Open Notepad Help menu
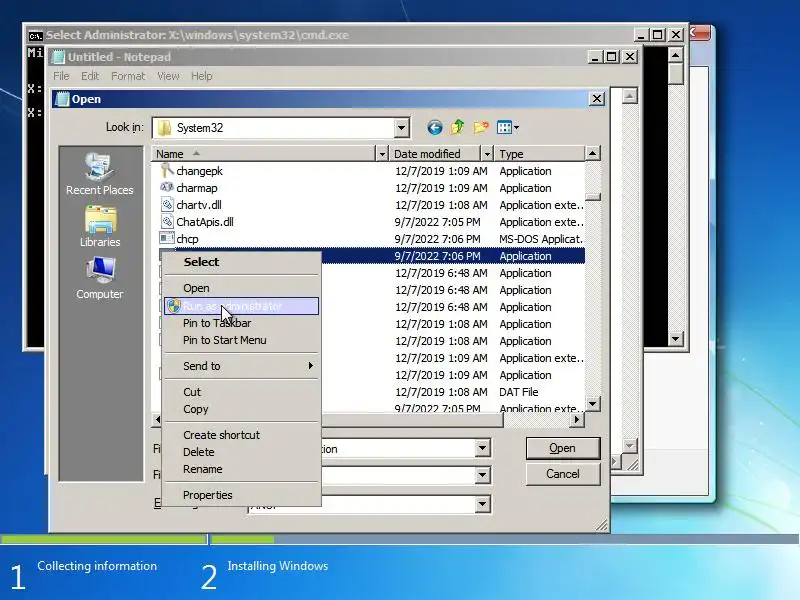 (x=202, y=76)
